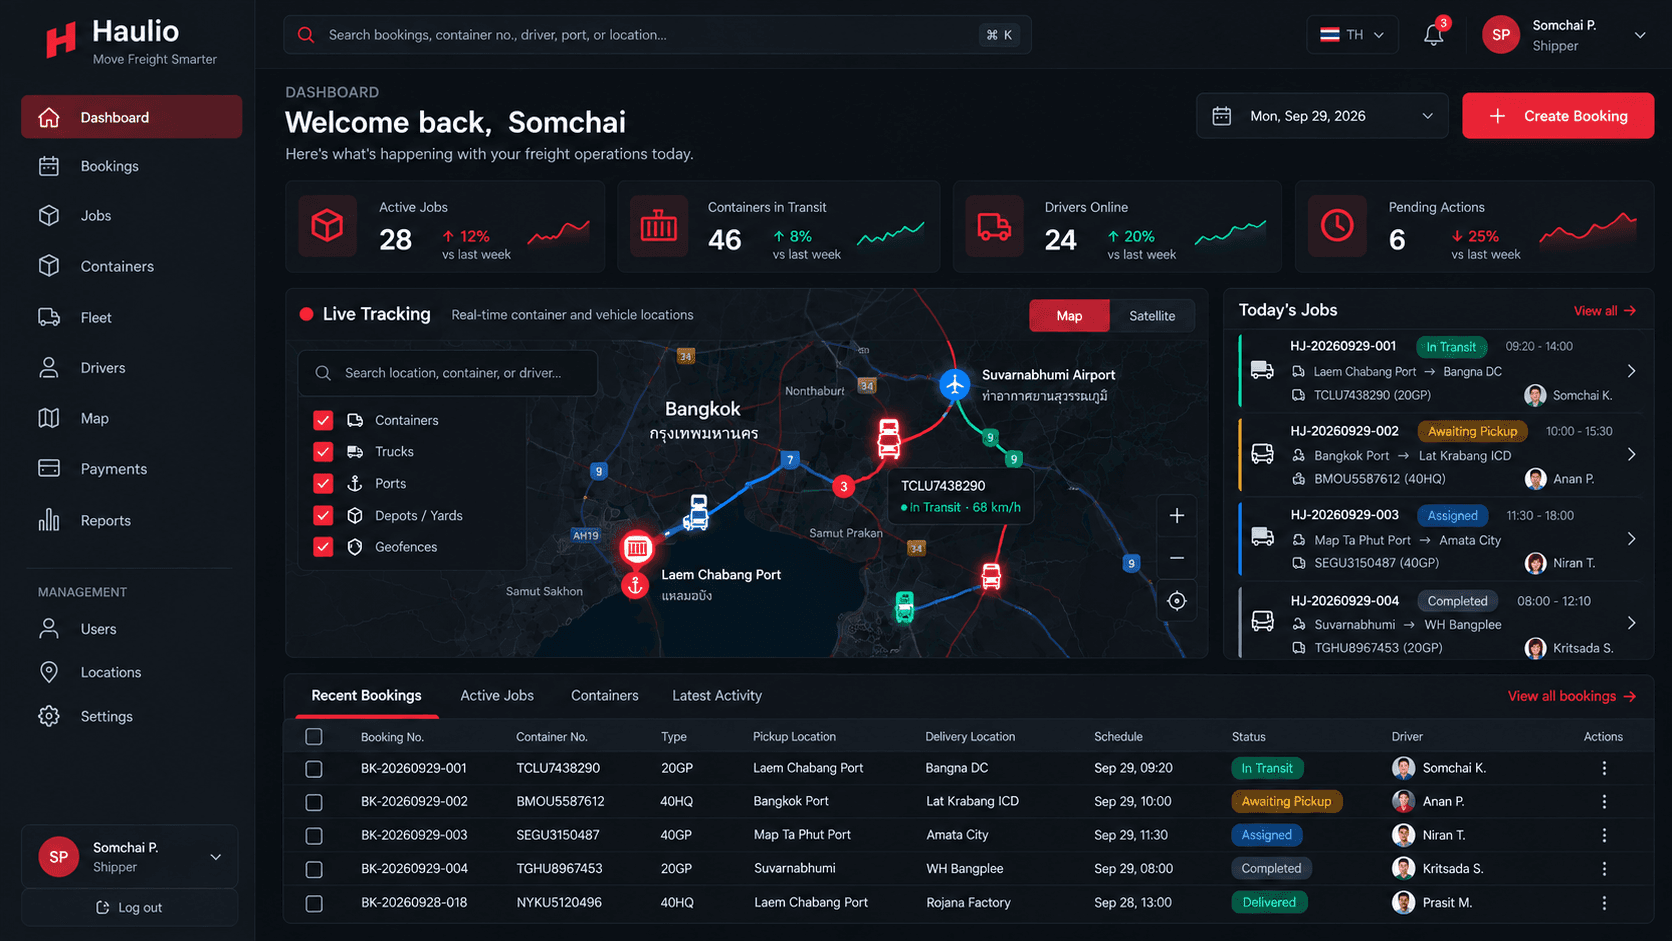Switch map to Satellite view
This screenshot has height=941, width=1672.
(1152, 315)
